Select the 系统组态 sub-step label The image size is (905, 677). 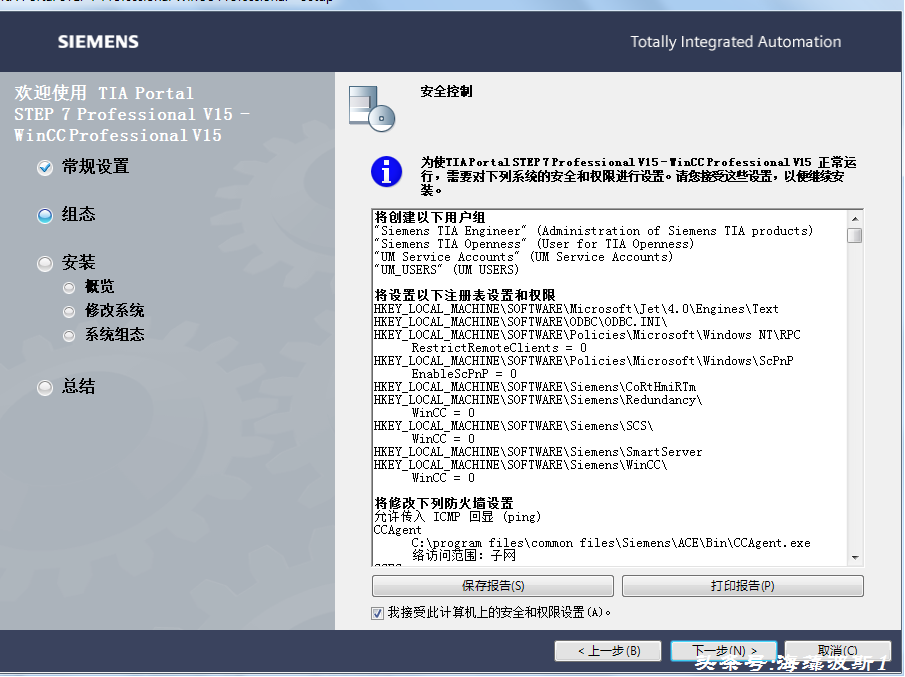click(115, 335)
